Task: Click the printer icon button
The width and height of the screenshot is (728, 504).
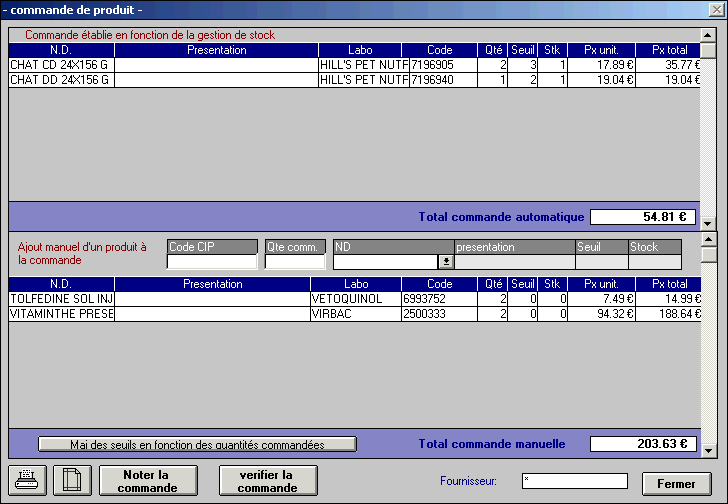Action: coord(27,480)
